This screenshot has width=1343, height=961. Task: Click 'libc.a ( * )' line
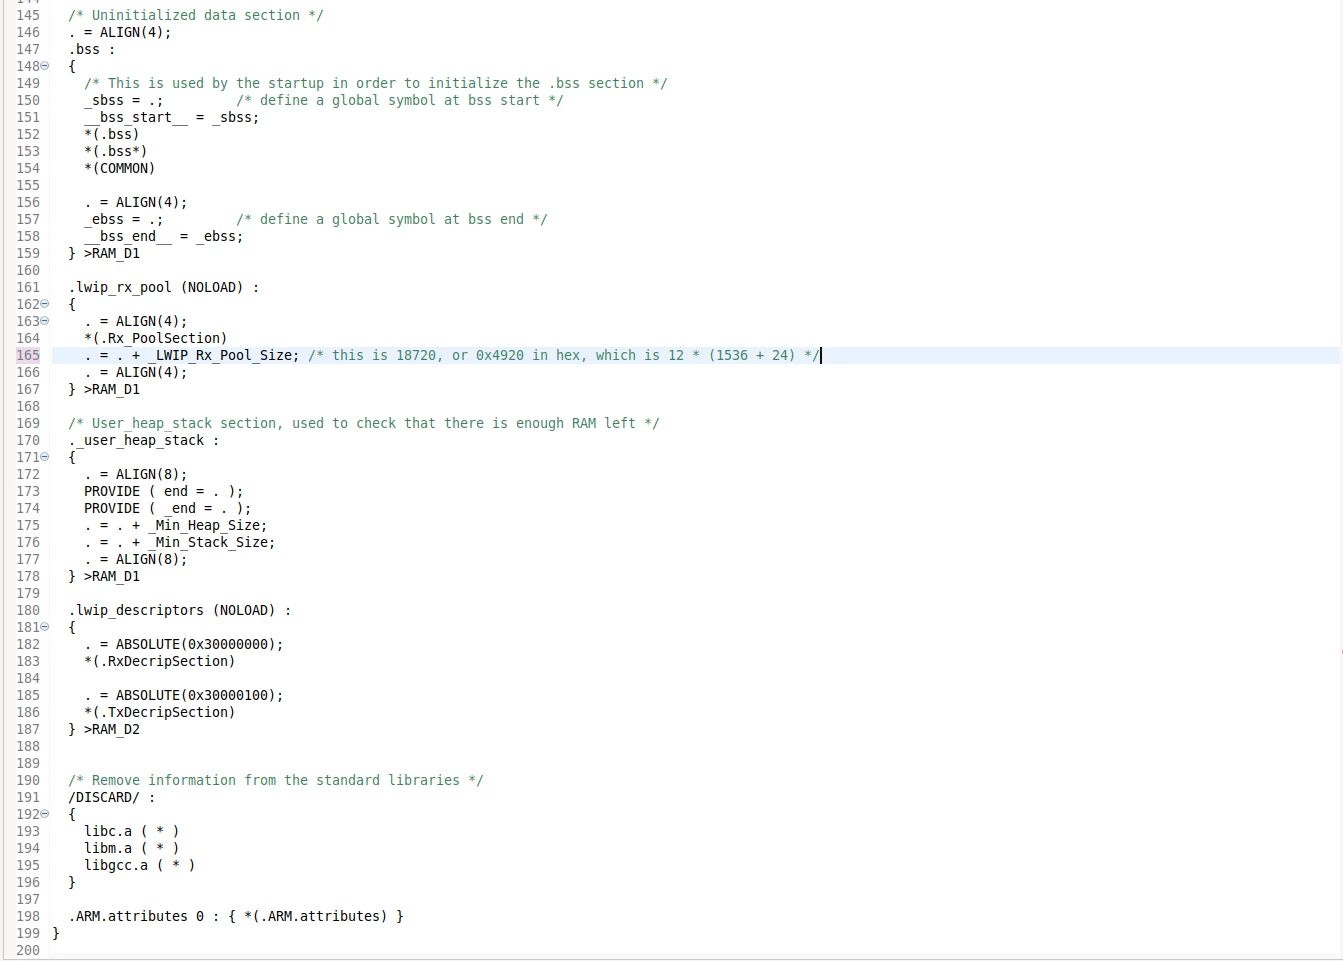coord(131,831)
